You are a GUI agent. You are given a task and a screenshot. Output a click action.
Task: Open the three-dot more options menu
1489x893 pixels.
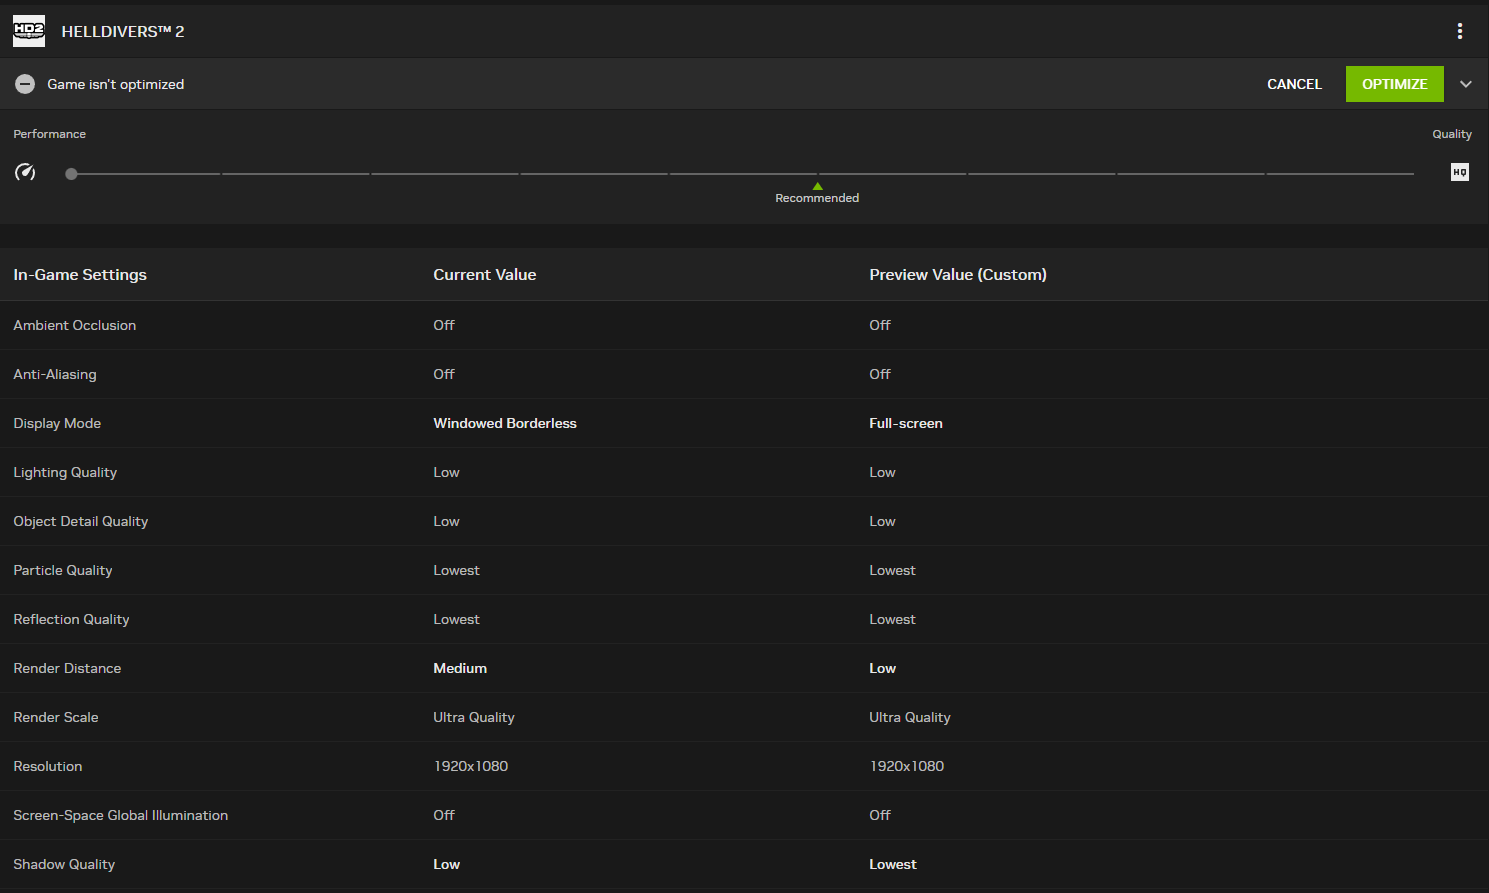pos(1460,31)
